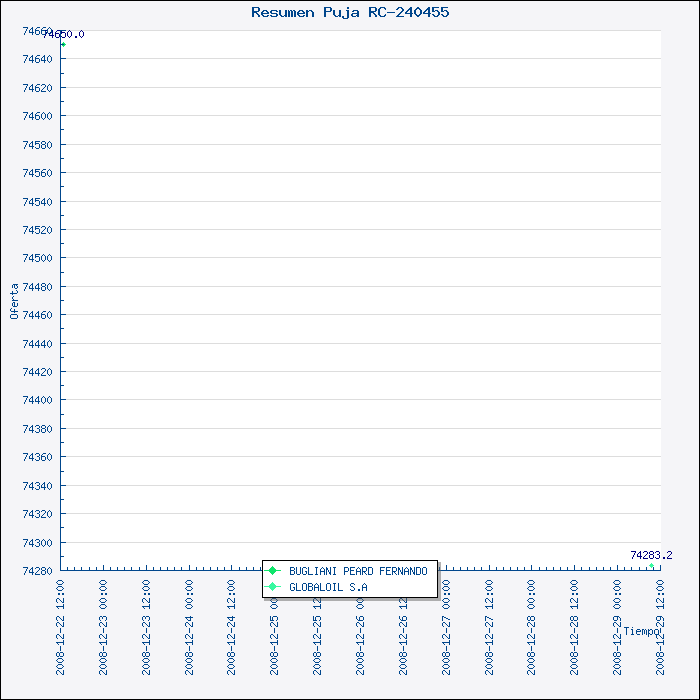
Task: Click the BUGLIANI PEARD FERNANDO legend label
Action: pos(358,571)
